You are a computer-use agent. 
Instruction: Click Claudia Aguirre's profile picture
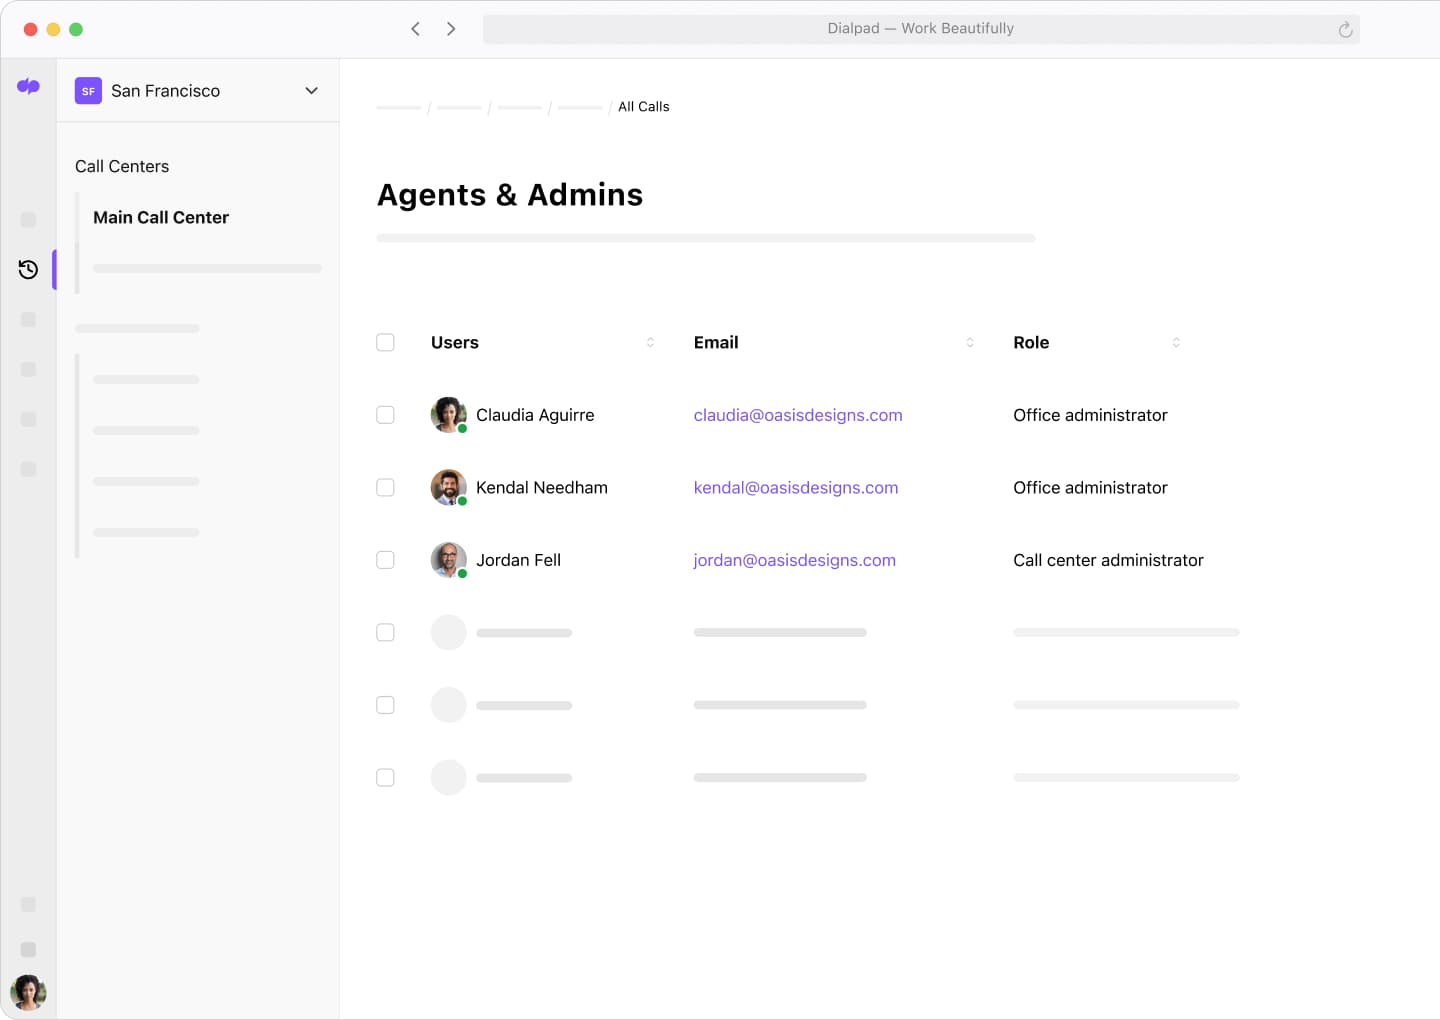coord(448,414)
